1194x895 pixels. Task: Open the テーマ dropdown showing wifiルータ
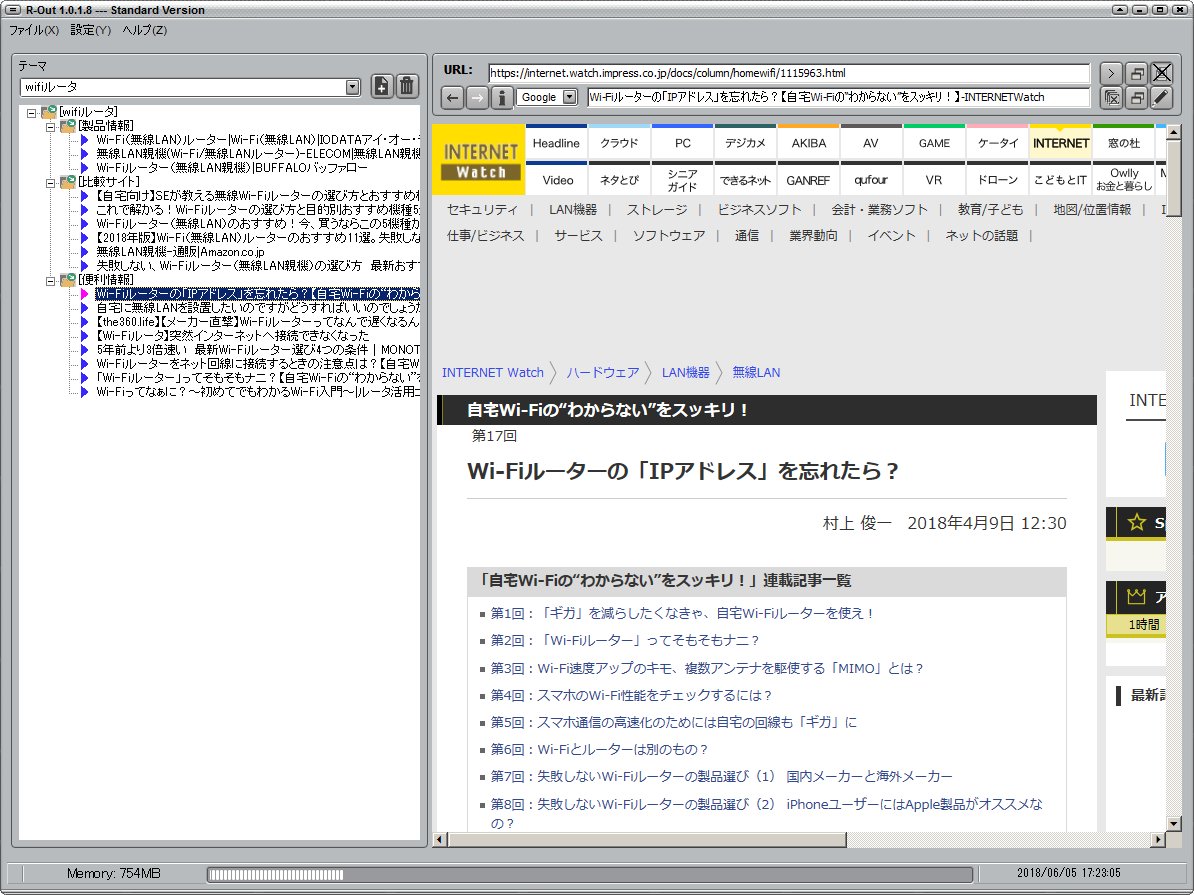point(352,87)
